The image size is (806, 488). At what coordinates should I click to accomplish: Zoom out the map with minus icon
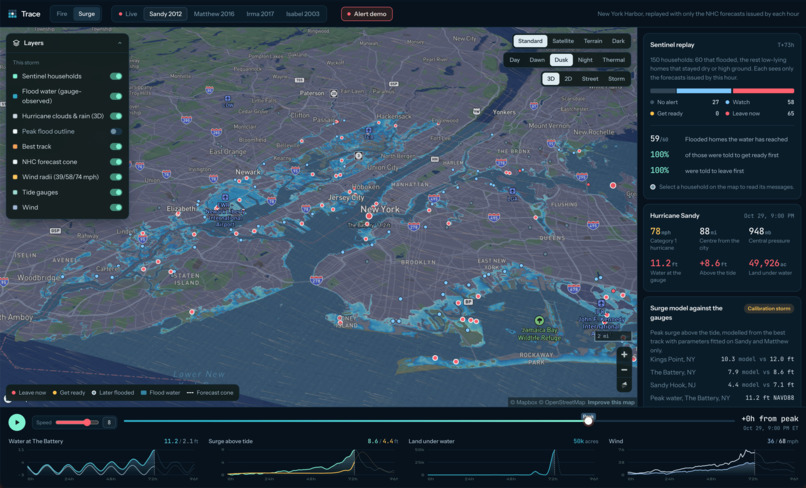624,370
